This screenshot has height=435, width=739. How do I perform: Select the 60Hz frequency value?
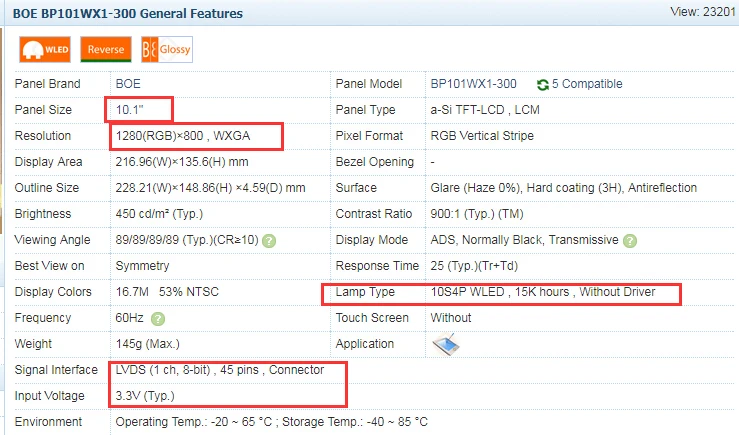click(130, 318)
